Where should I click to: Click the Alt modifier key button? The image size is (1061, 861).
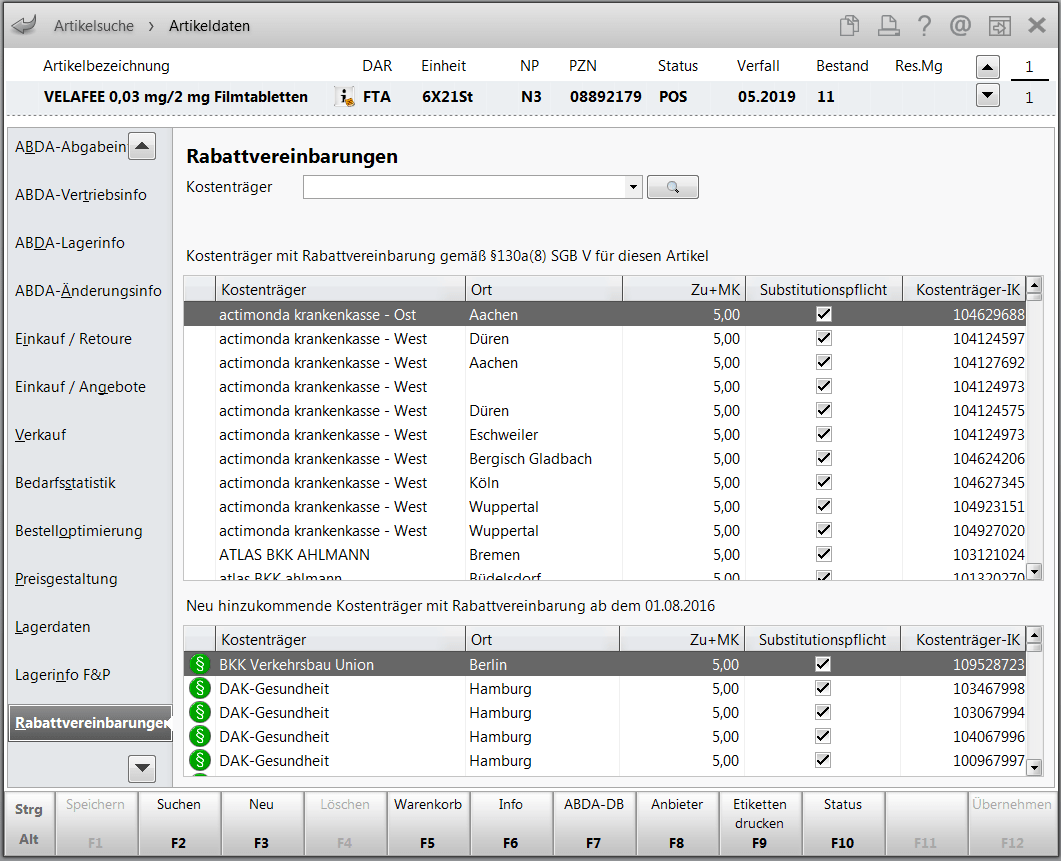click(28, 839)
